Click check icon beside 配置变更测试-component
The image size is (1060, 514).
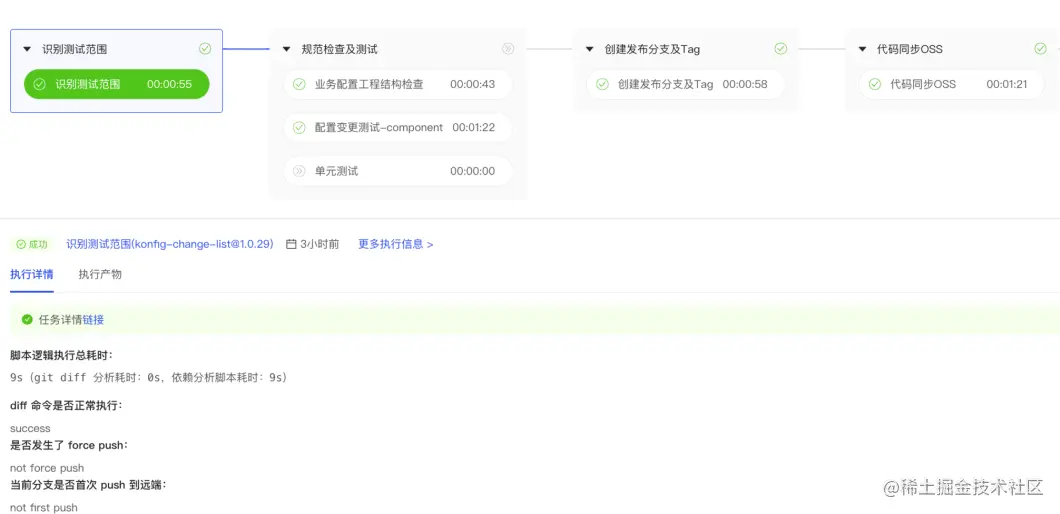pos(299,127)
